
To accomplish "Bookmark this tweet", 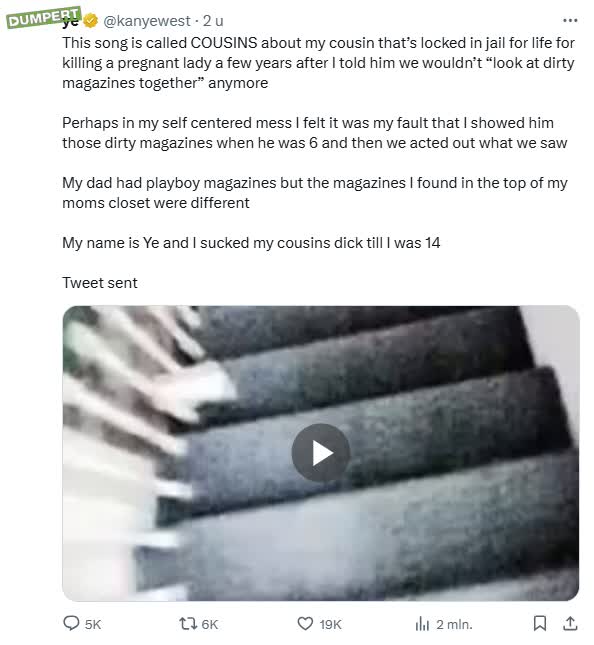I will click(x=540, y=623).
